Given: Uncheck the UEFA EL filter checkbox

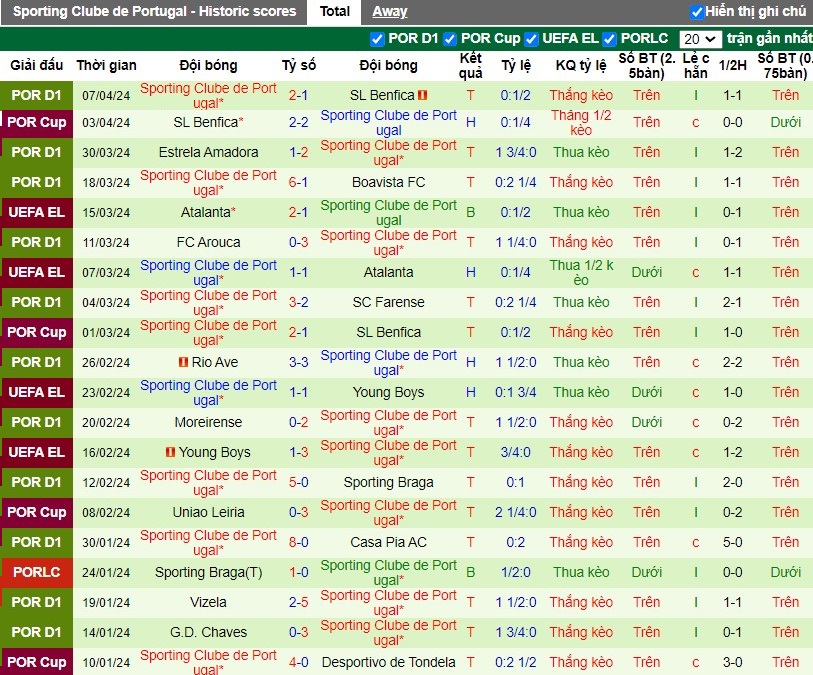Looking at the screenshot, I should 531,39.
